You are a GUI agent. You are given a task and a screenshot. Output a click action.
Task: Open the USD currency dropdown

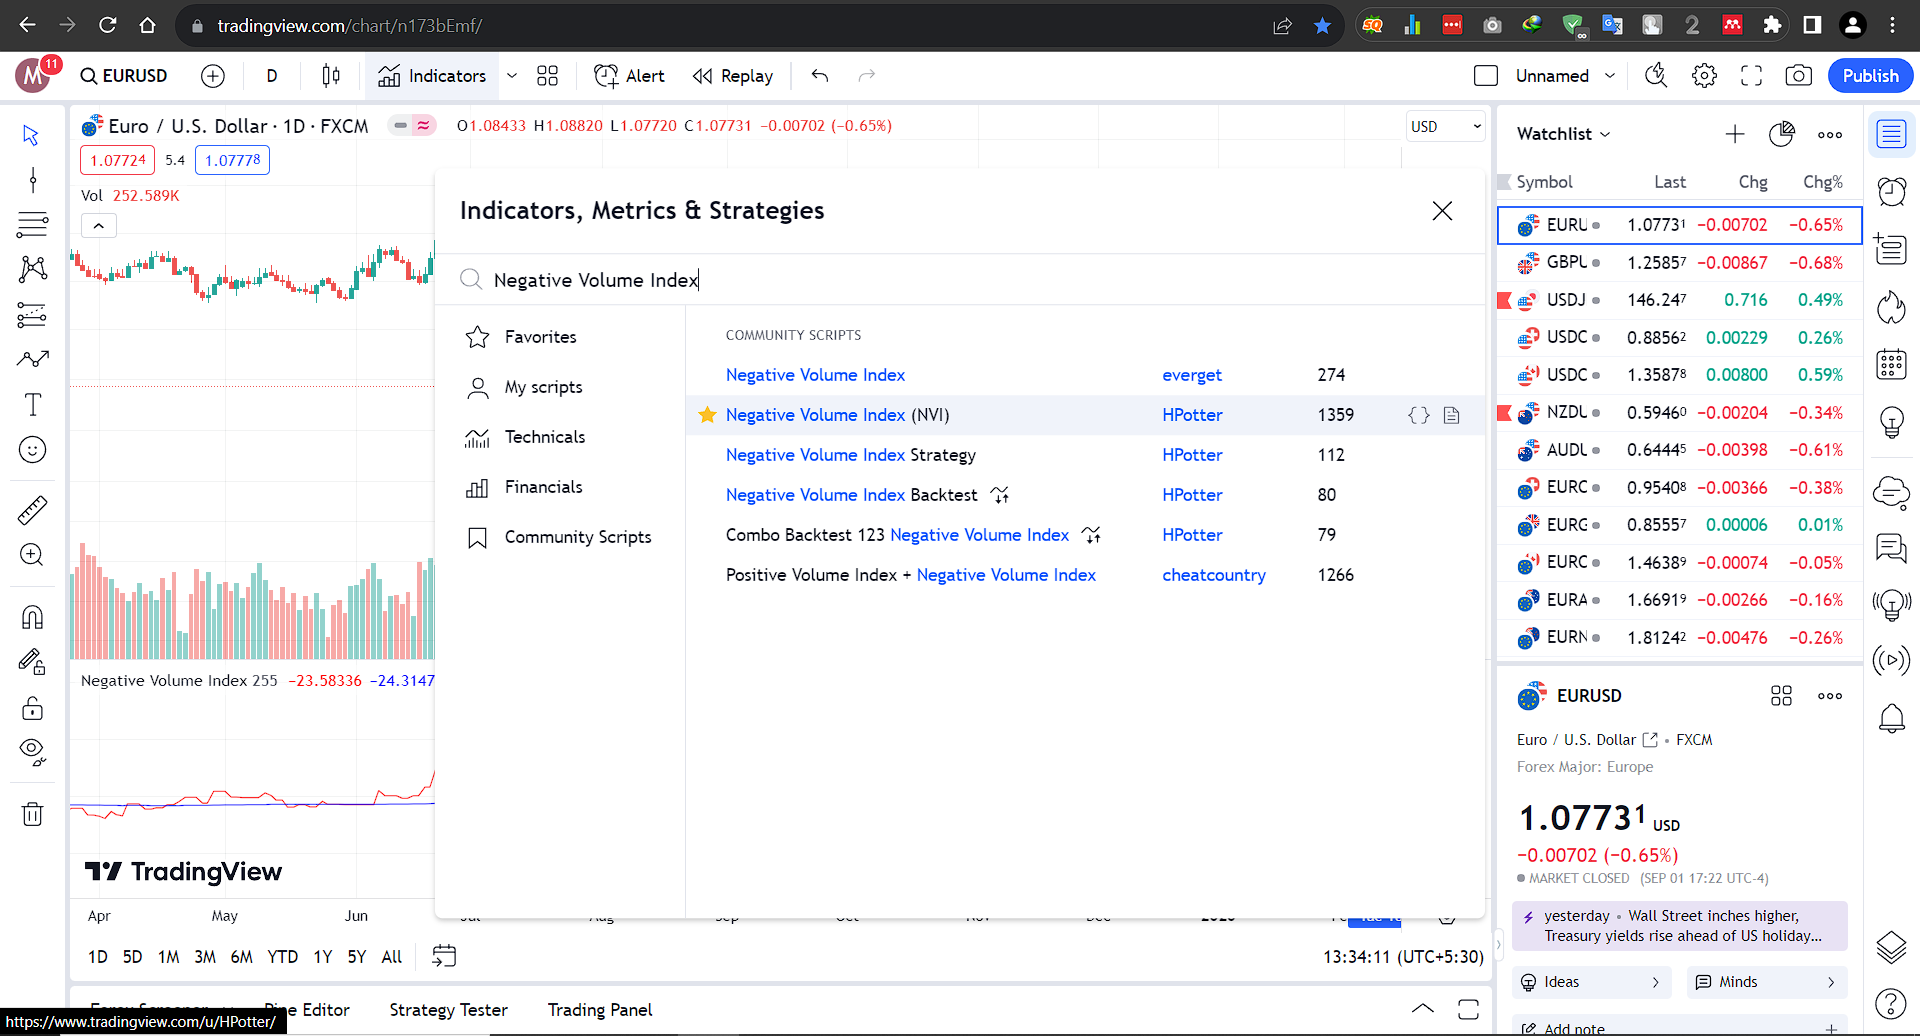click(x=1445, y=126)
